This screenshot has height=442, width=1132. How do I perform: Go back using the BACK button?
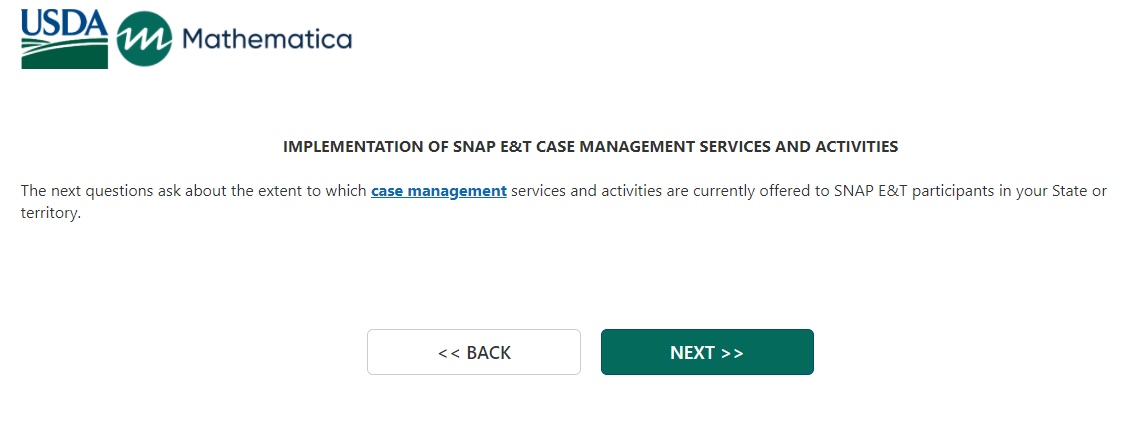click(473, 352)
